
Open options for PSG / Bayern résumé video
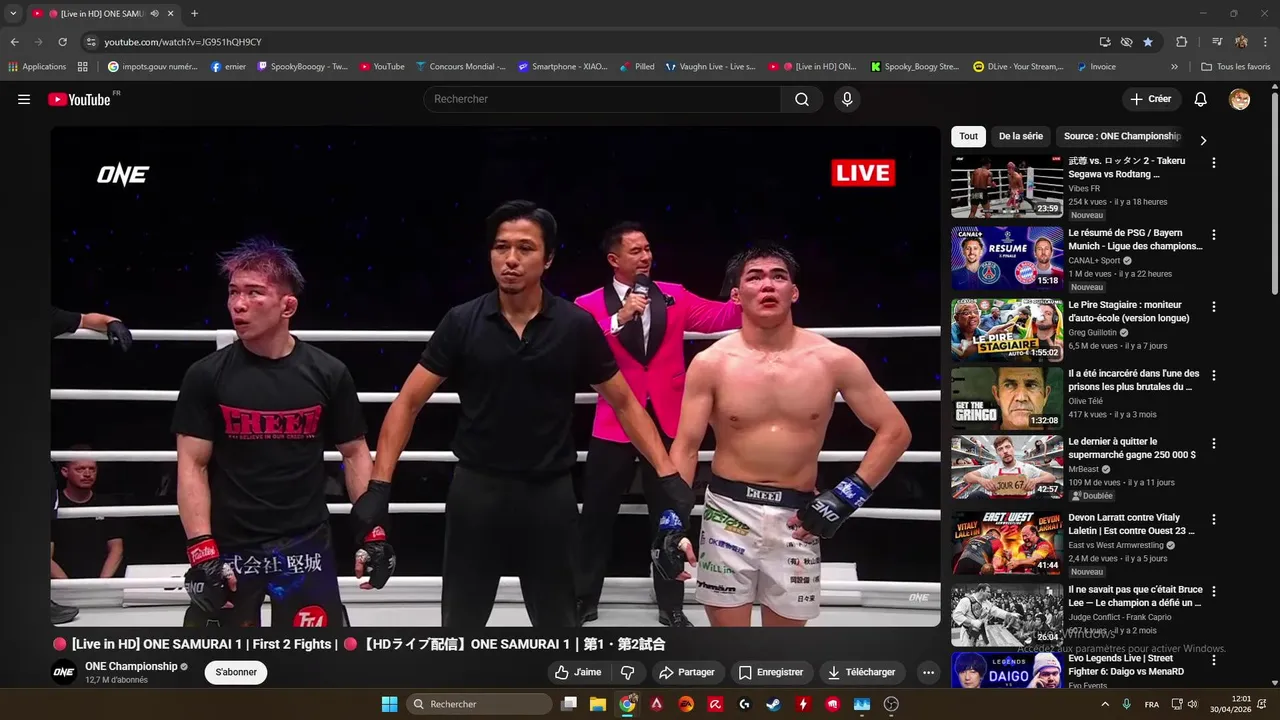[1214, 234]
